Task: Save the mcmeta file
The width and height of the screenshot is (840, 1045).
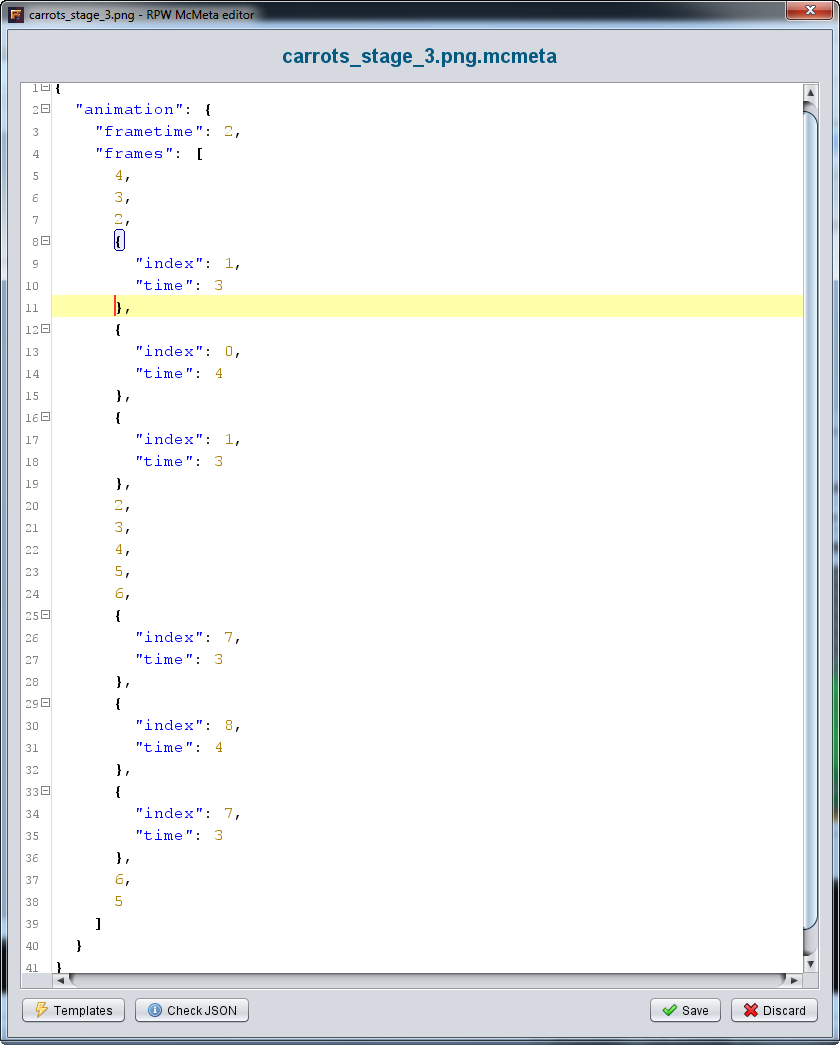Action: [x=685, y=1010]
